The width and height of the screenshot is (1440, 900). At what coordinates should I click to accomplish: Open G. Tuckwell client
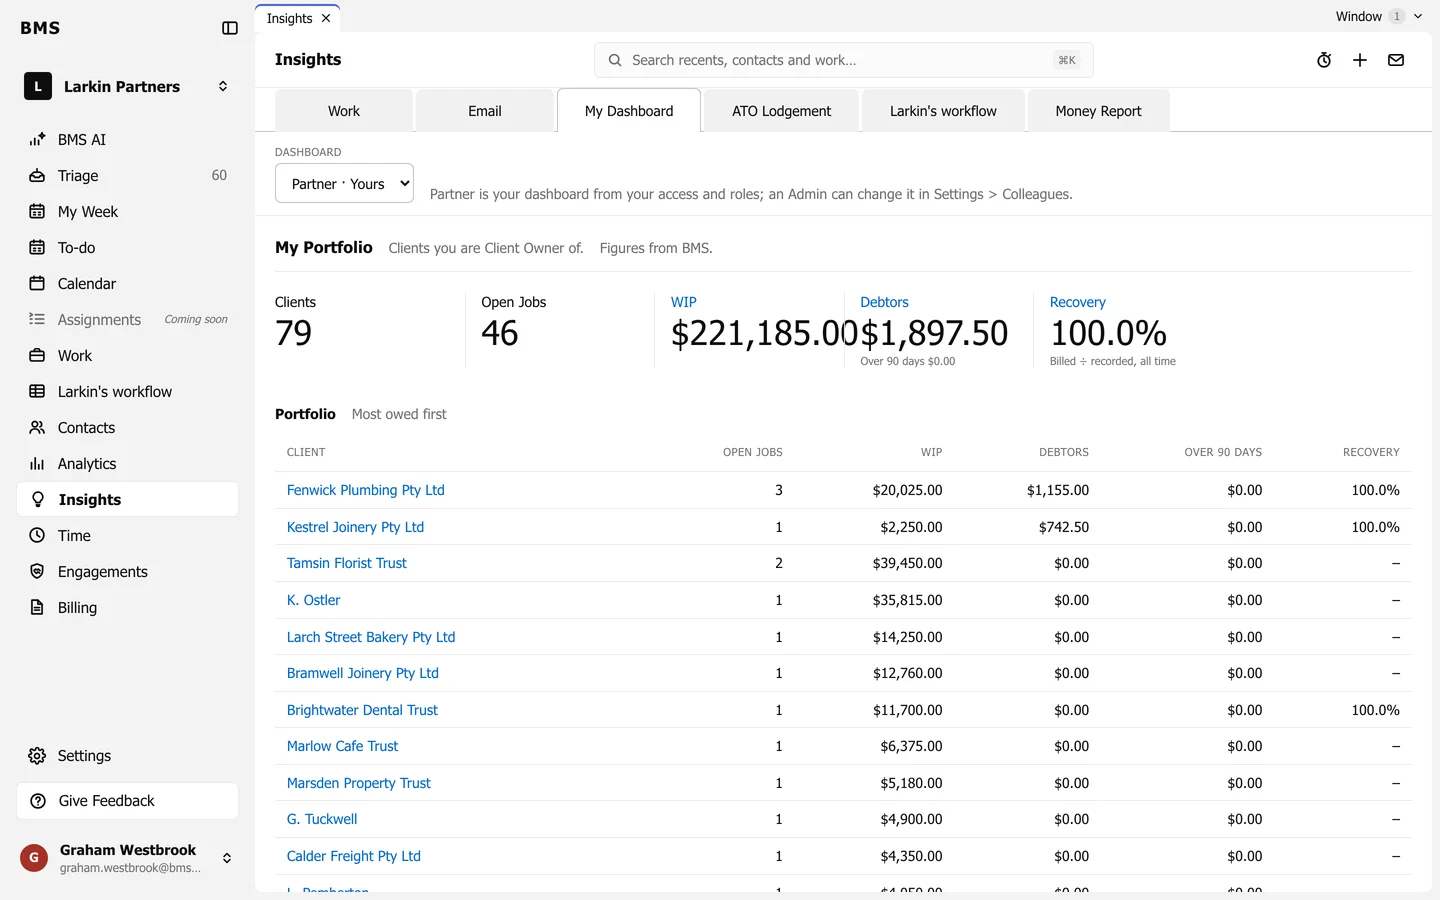point(322,819)
